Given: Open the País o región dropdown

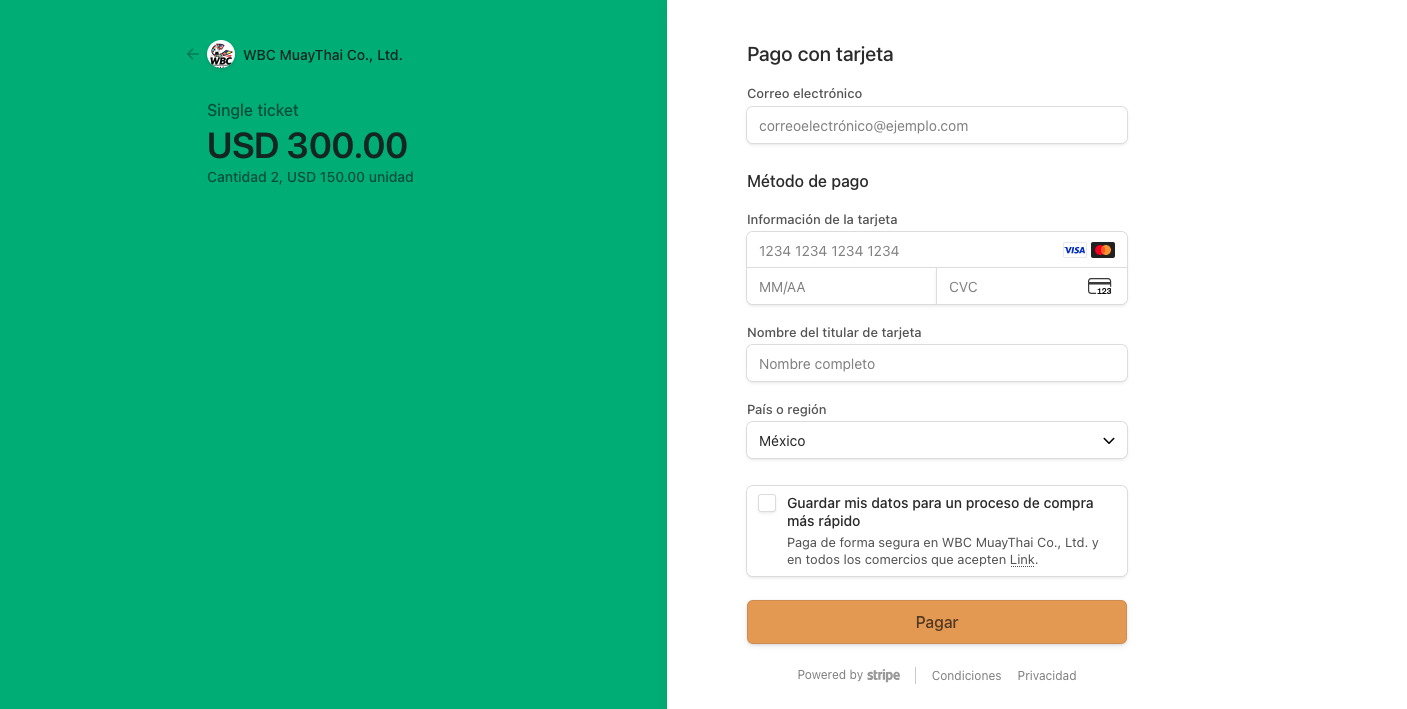Looking at the screenshot, I should click(937, 441).
